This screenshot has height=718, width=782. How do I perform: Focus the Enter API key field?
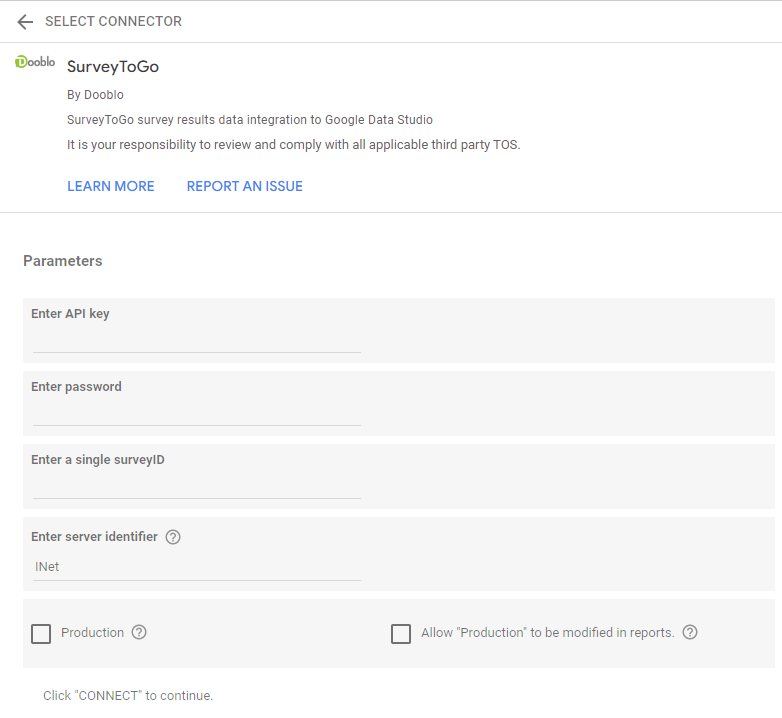196,342
